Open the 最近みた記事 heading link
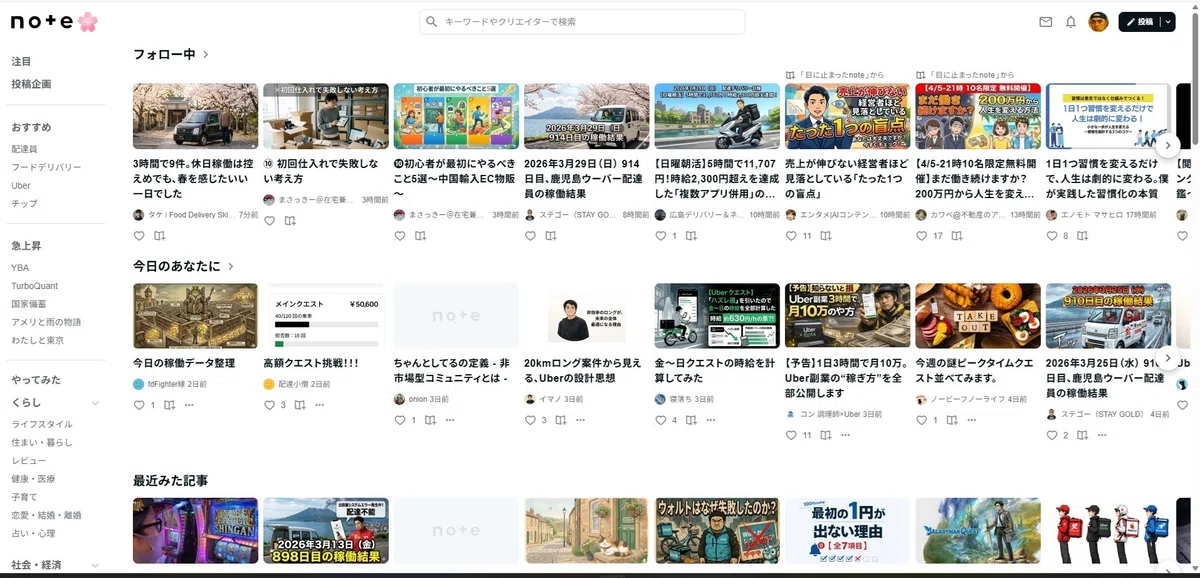 (171, 481)
